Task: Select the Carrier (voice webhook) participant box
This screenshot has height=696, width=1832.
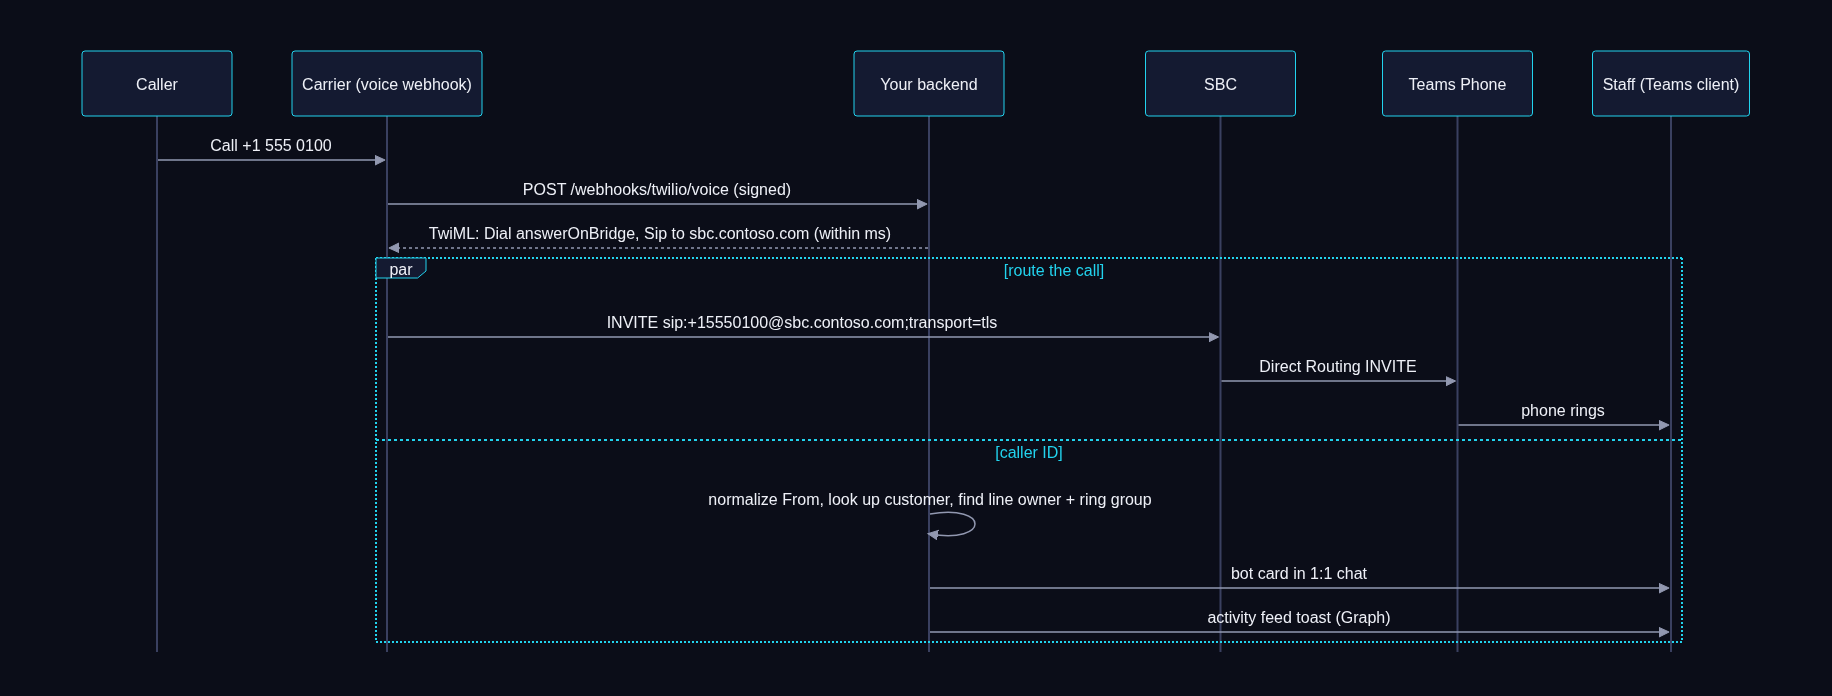Action: pyautogui.click(x=387, y=84)
